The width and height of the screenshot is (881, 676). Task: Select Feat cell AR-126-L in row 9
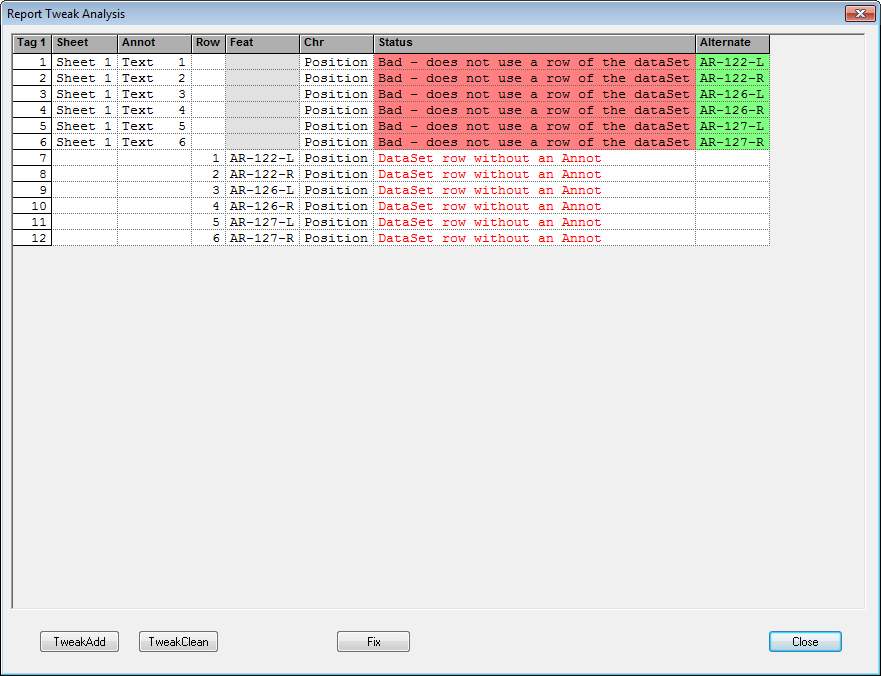(262, 190)
